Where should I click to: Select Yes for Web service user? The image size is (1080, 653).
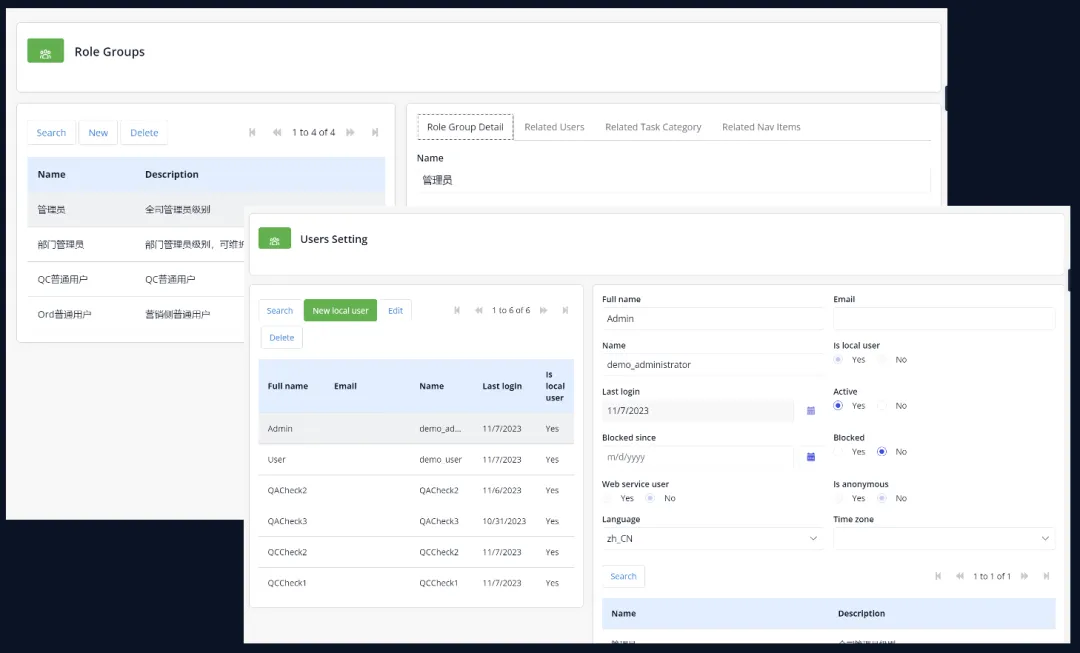point(606,498)
